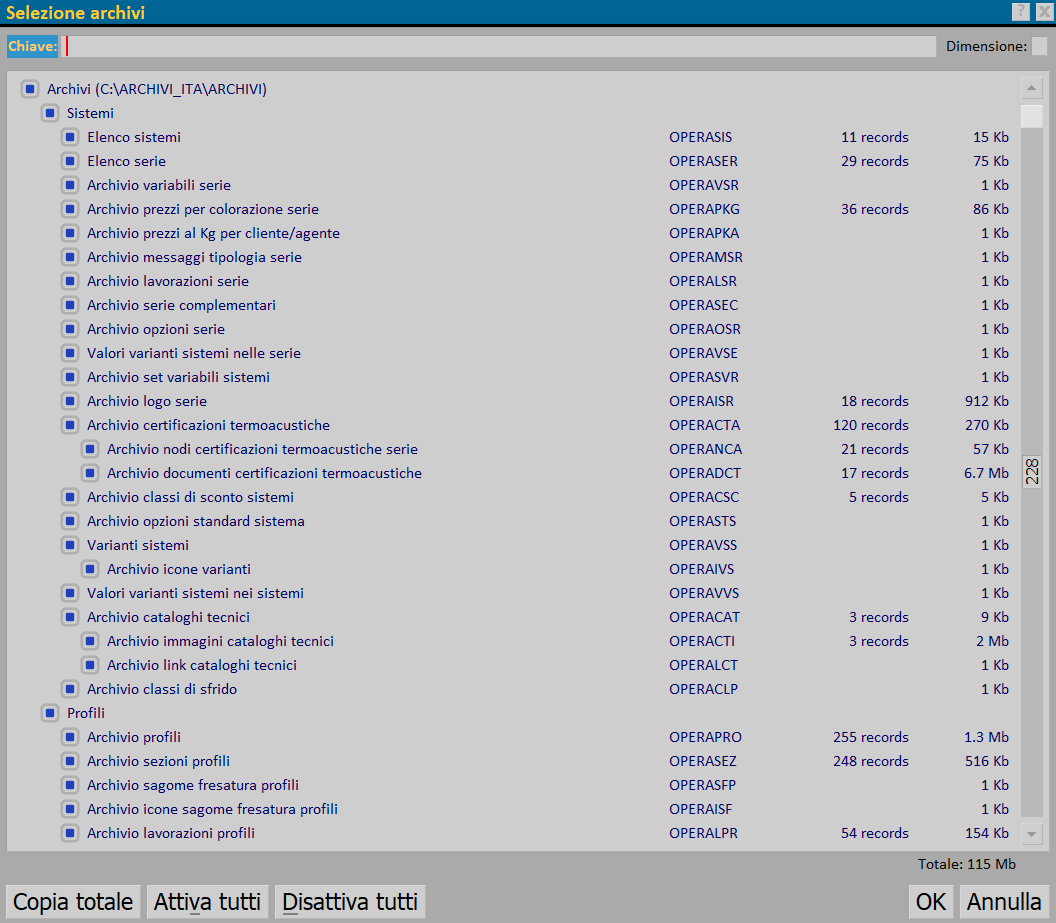
Task: Toggle checkbox for Archivio logo serie
Action: pos(70,401)
